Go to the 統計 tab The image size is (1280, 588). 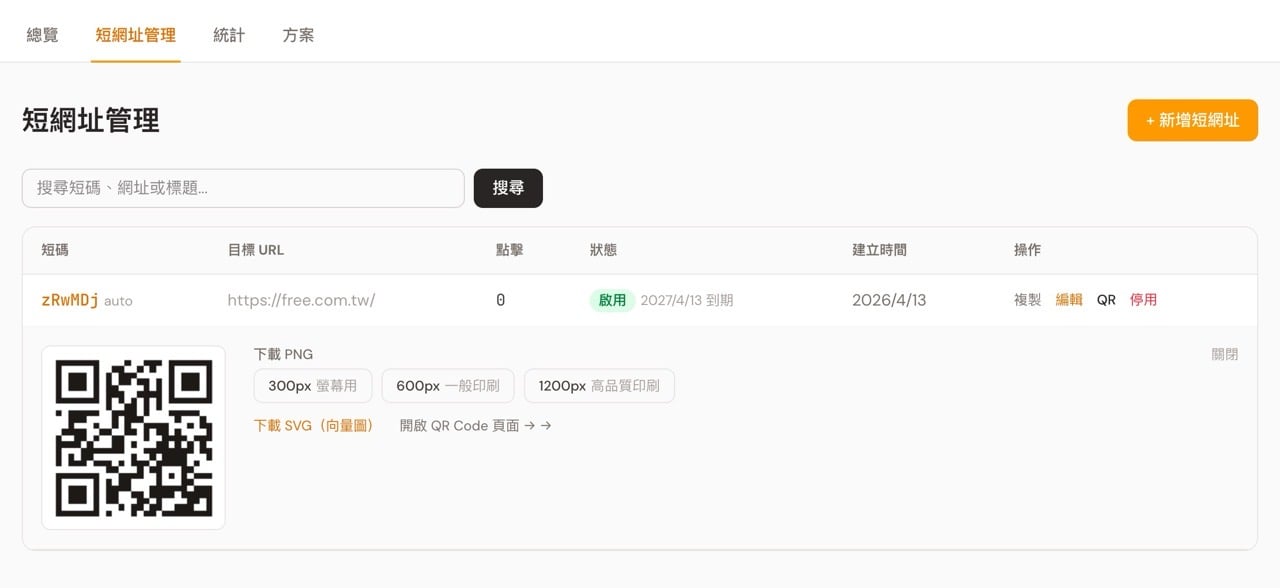pyautogui.click(x=229, y=35)
